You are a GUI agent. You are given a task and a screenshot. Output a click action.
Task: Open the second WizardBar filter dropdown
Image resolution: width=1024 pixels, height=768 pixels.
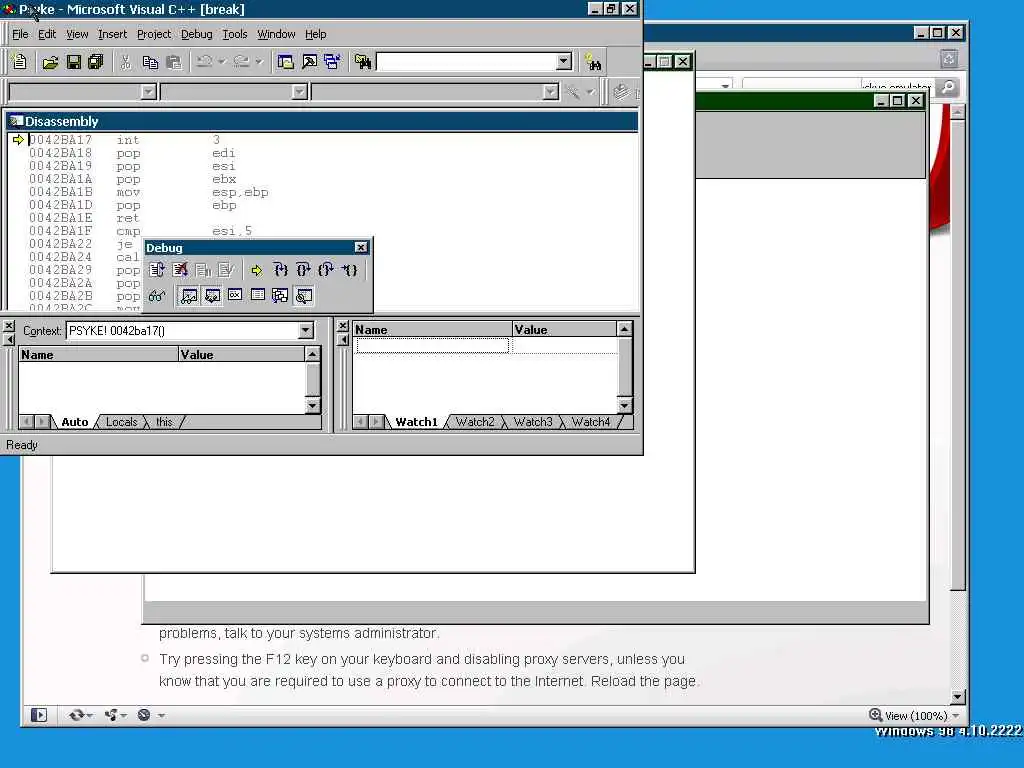[299, 92]
